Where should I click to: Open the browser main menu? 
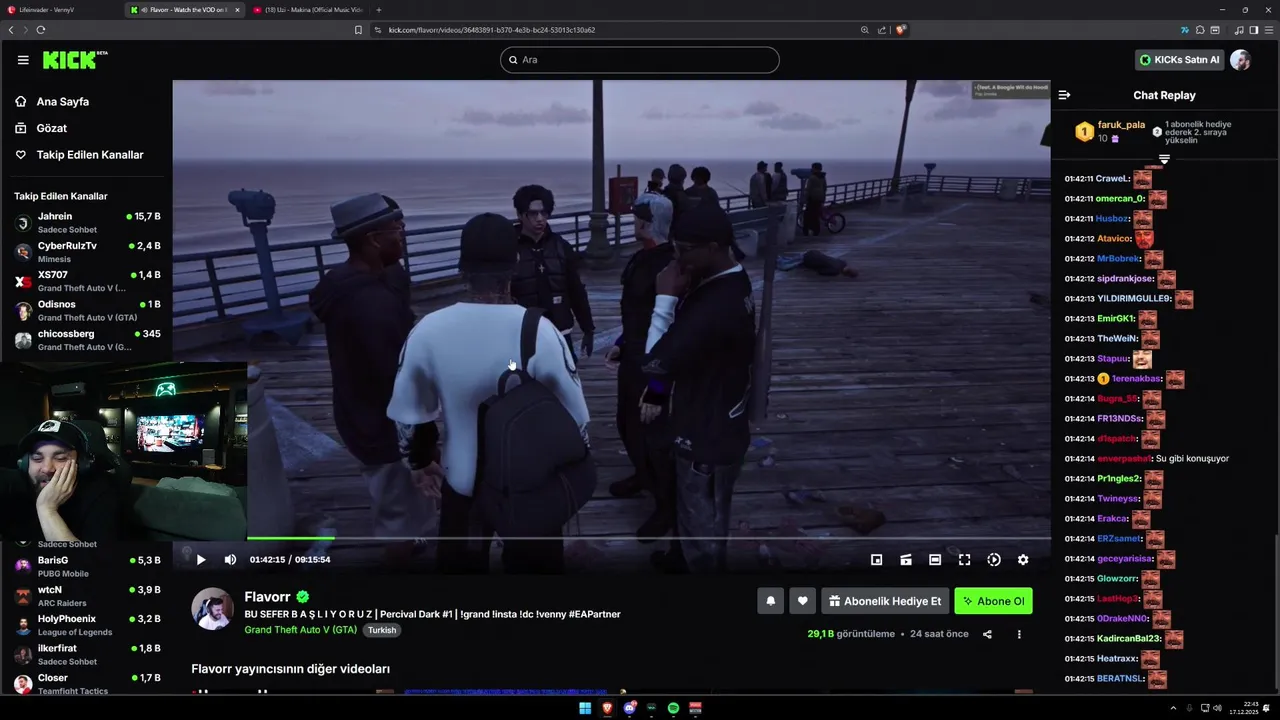[1269, 30]
